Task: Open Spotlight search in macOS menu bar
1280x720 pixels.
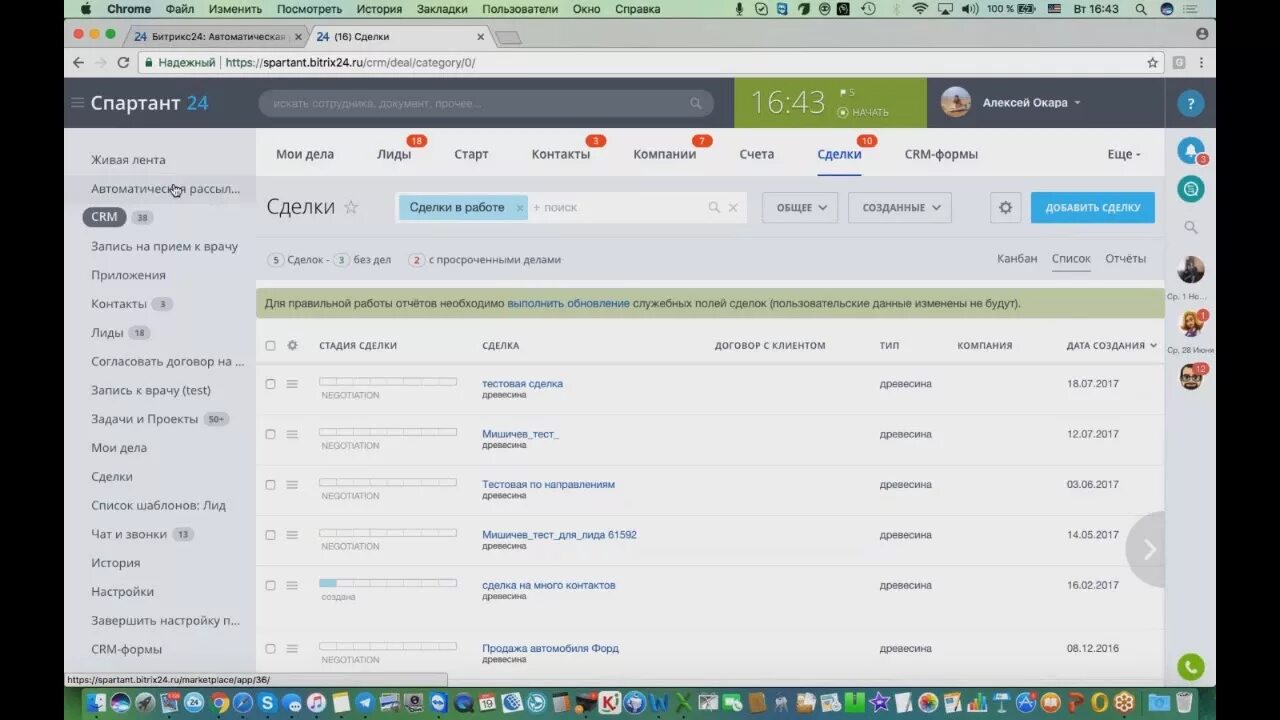Action: (x=1141, y=9)
